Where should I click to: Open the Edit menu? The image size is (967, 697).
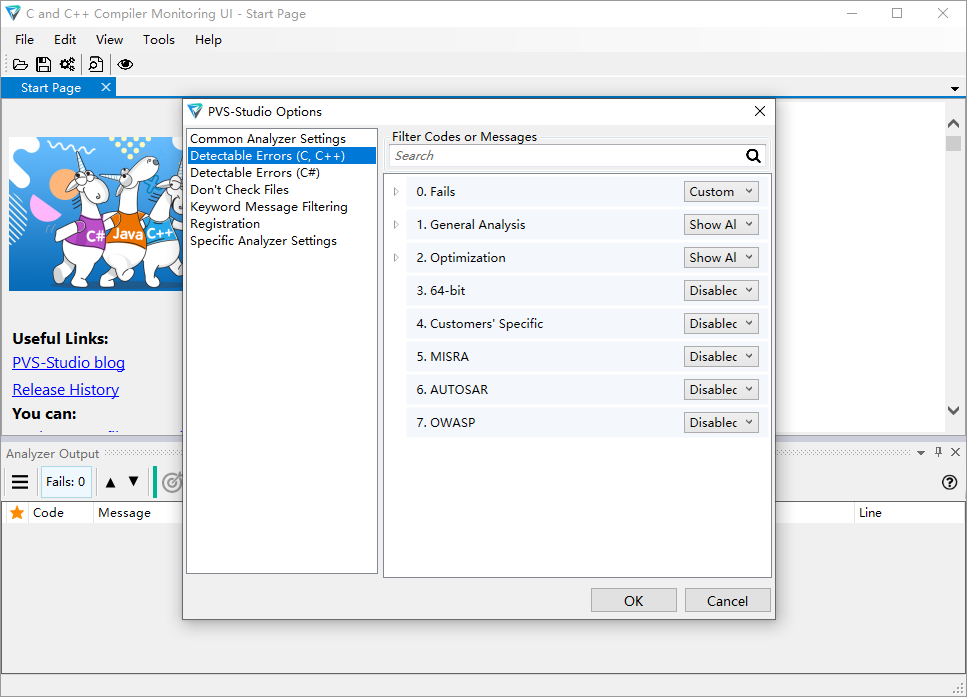[x=65, y=39]
